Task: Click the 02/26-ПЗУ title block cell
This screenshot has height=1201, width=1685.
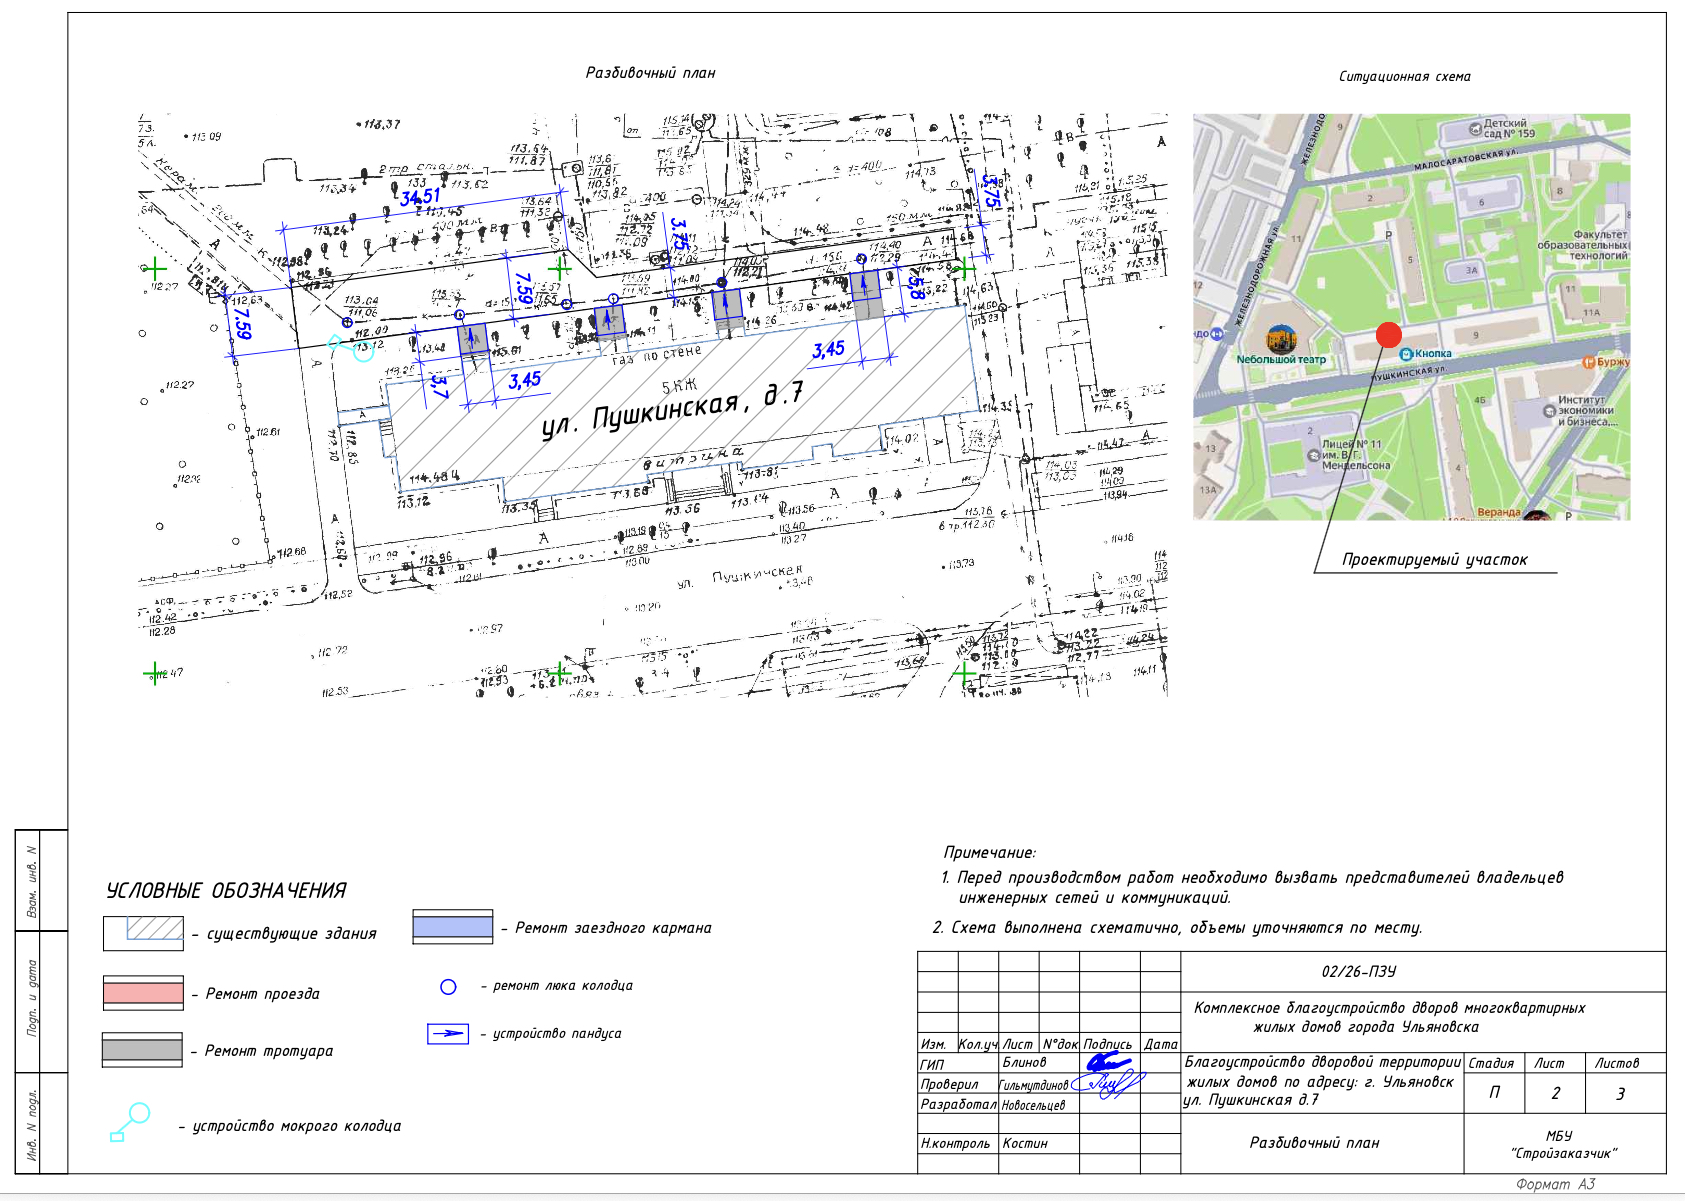Action: point(1358,972)
